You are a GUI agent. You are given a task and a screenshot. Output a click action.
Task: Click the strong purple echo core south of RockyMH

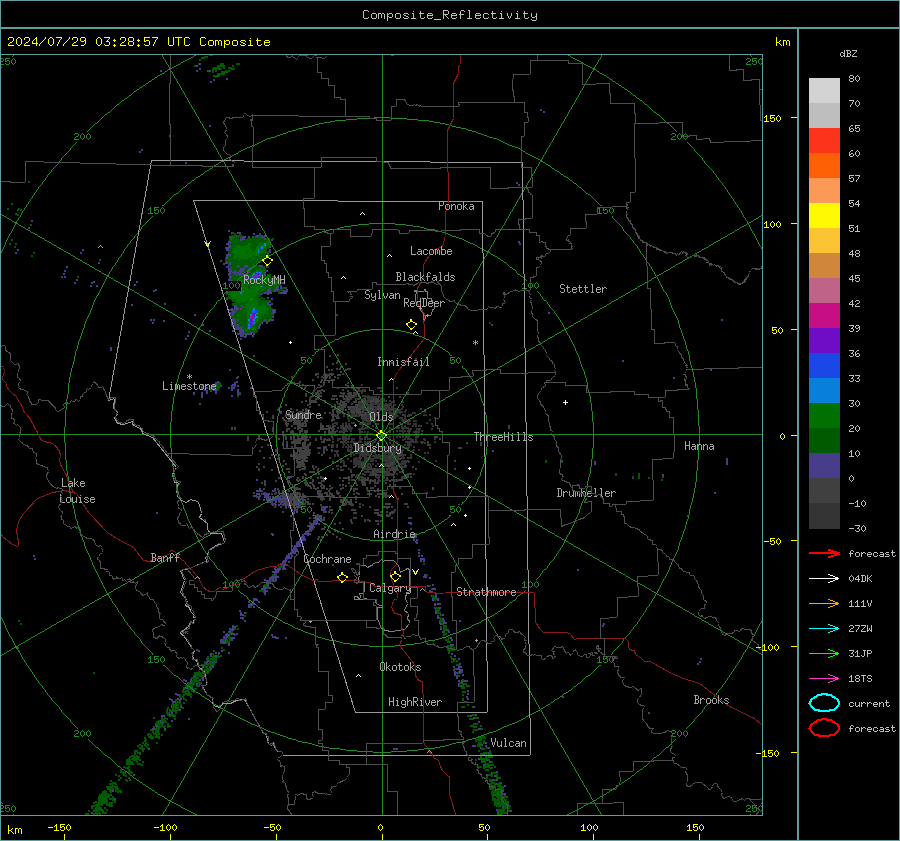click(x=251, y=319)
